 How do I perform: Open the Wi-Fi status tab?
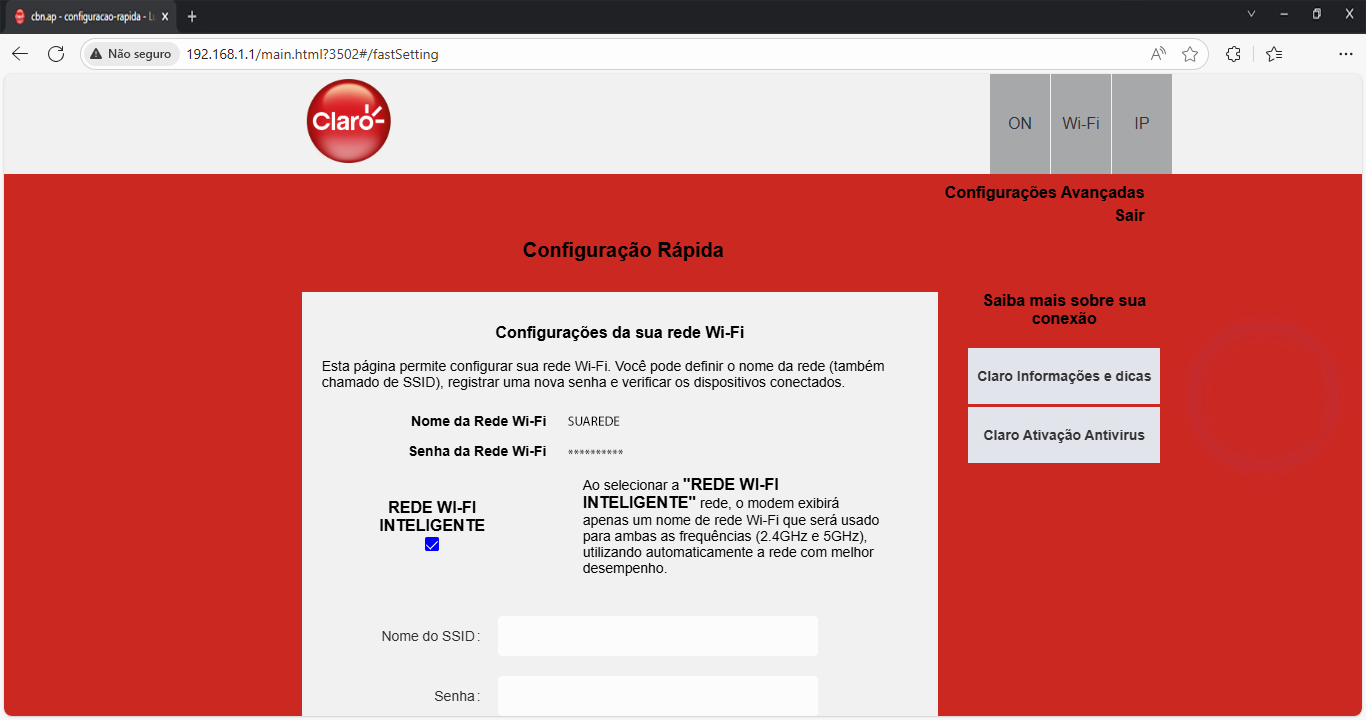click(x=1081, y=124)
